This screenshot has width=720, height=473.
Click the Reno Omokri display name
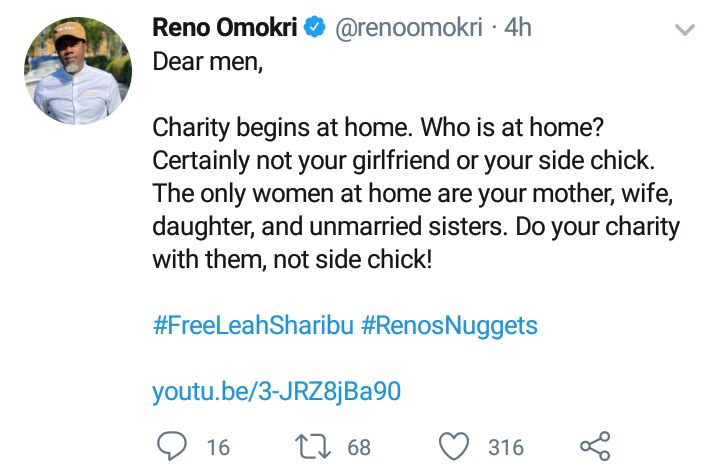click(224, 29)
